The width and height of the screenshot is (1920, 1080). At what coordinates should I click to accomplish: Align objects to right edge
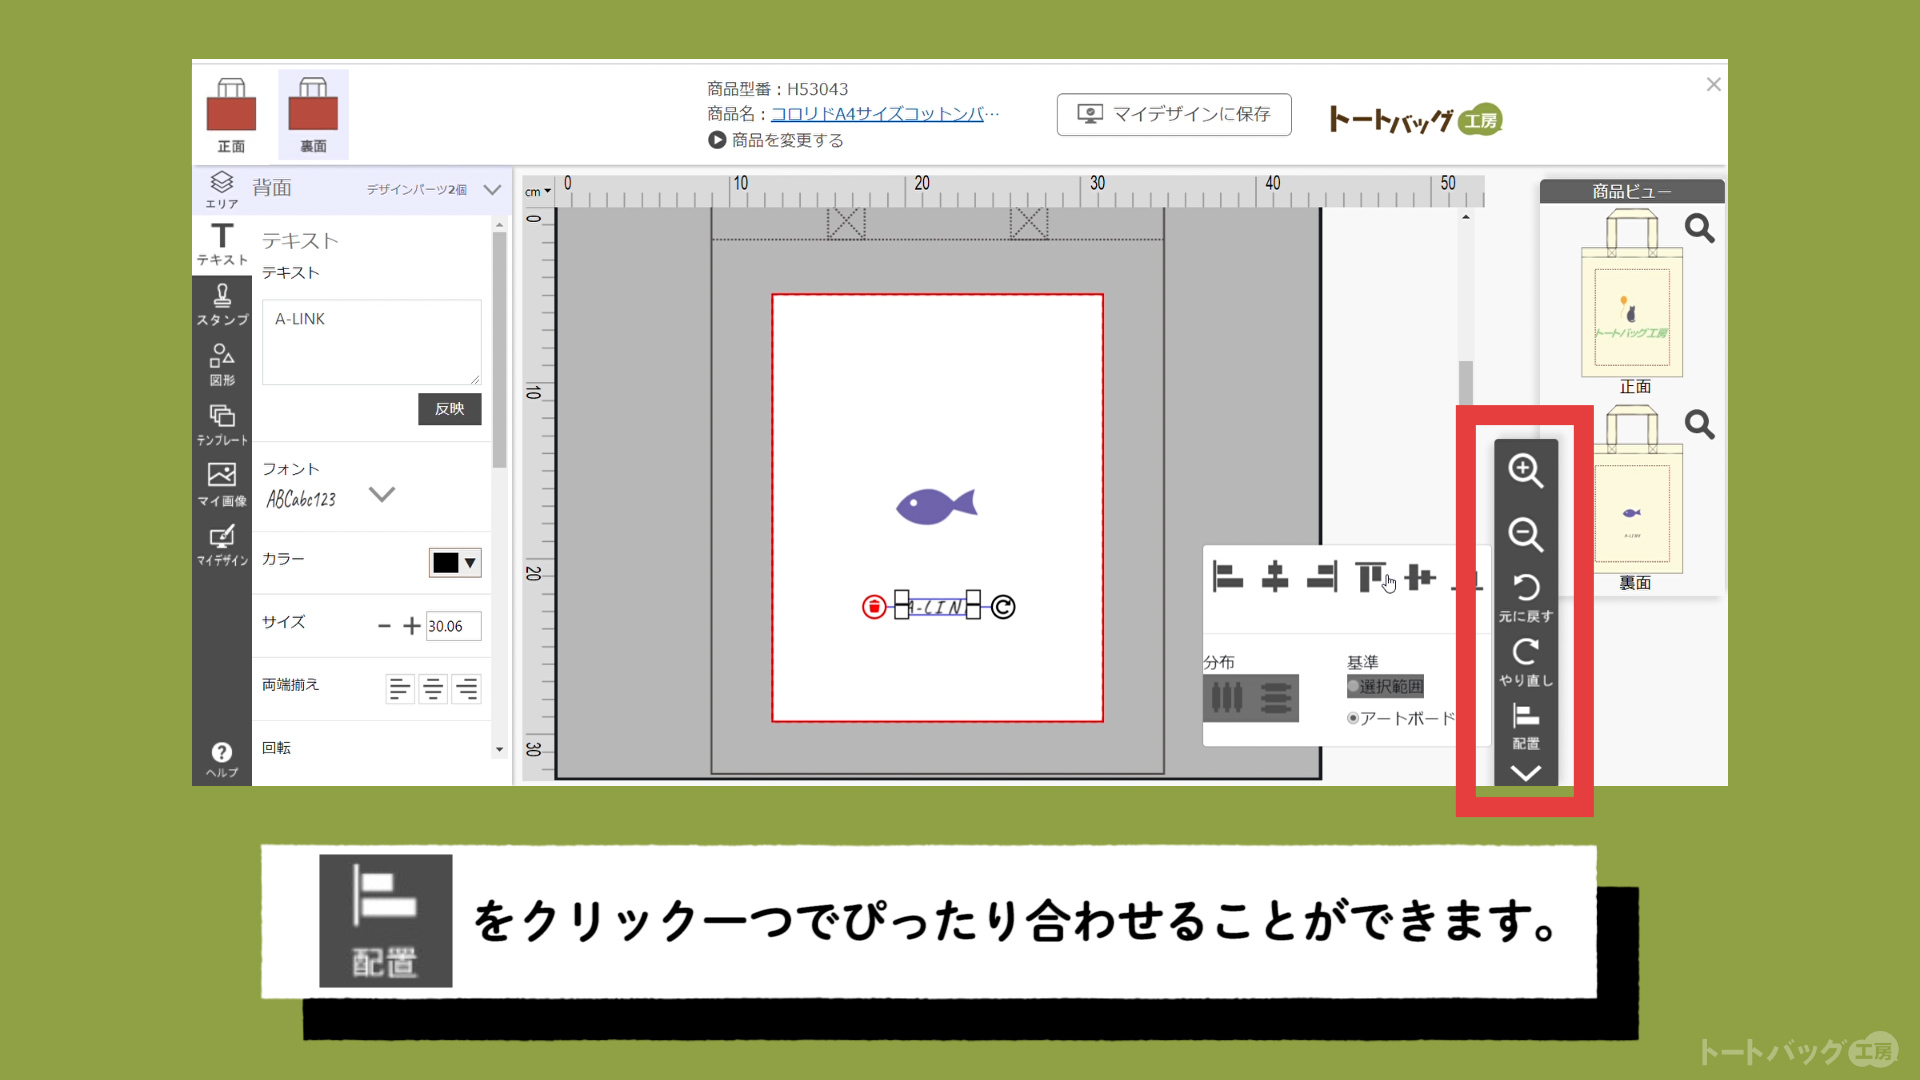pos(1322,577)
